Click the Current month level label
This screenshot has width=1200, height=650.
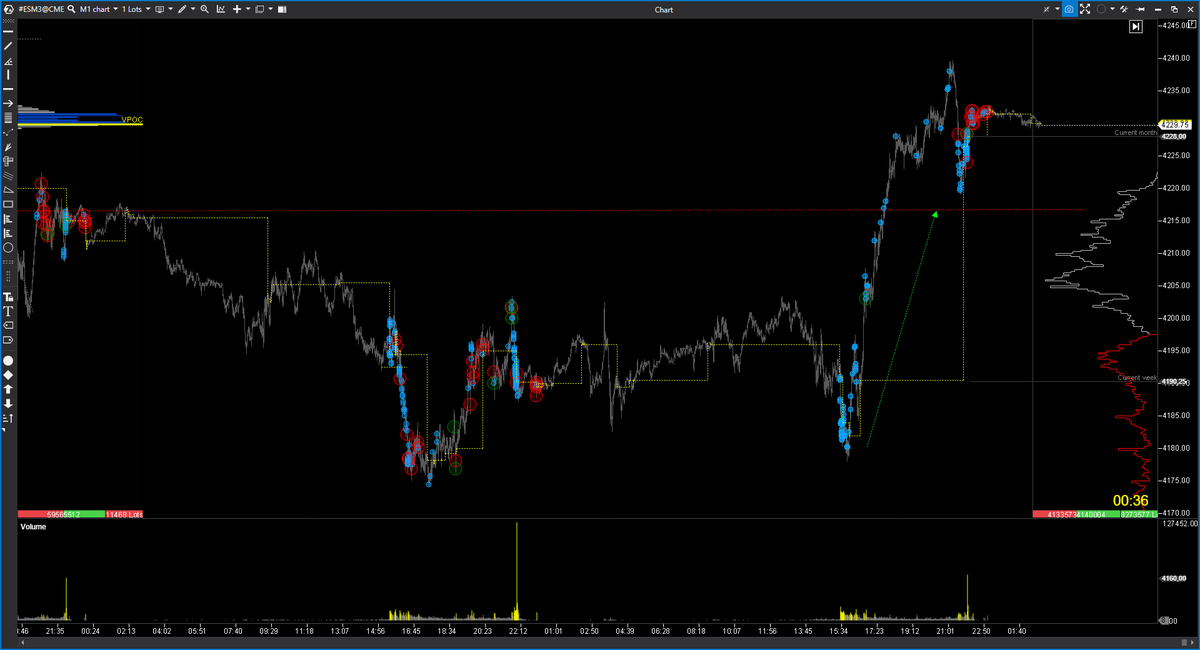[x=1136, y=132]
